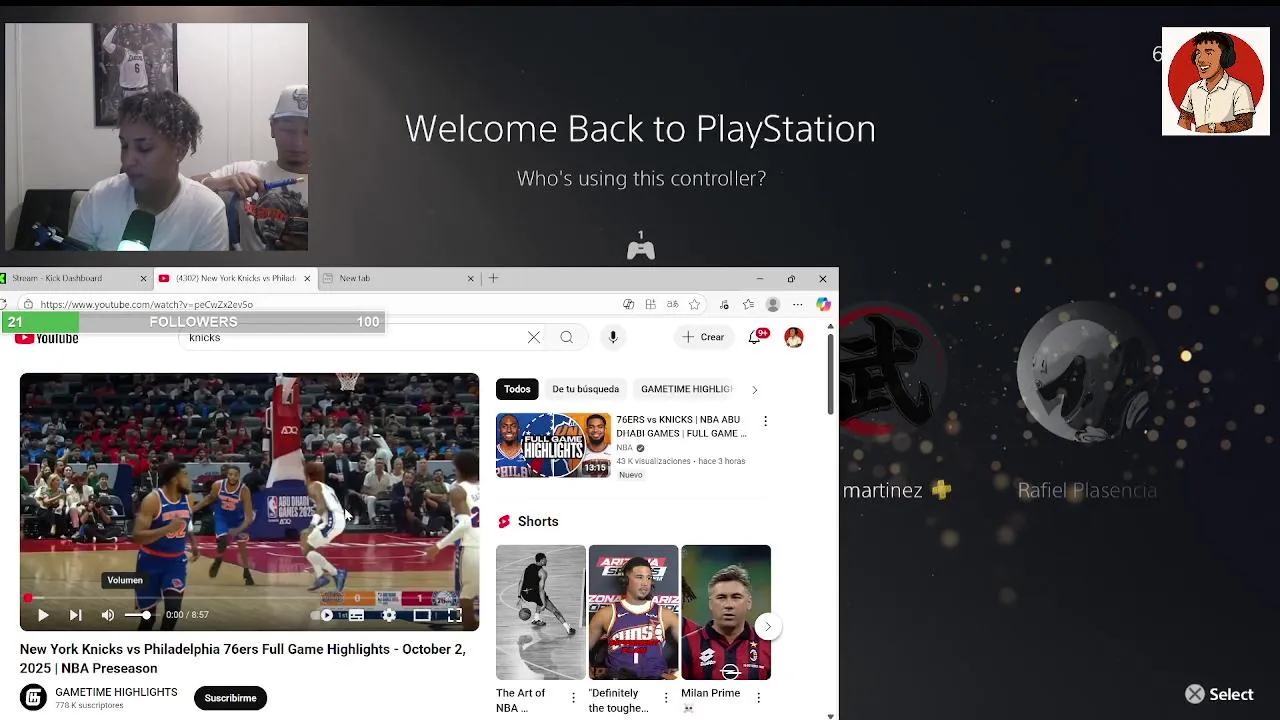This screenshot has height=720, width=1280.
Task: Open the video in fullscreen
Action: click(x=454, y=615)
